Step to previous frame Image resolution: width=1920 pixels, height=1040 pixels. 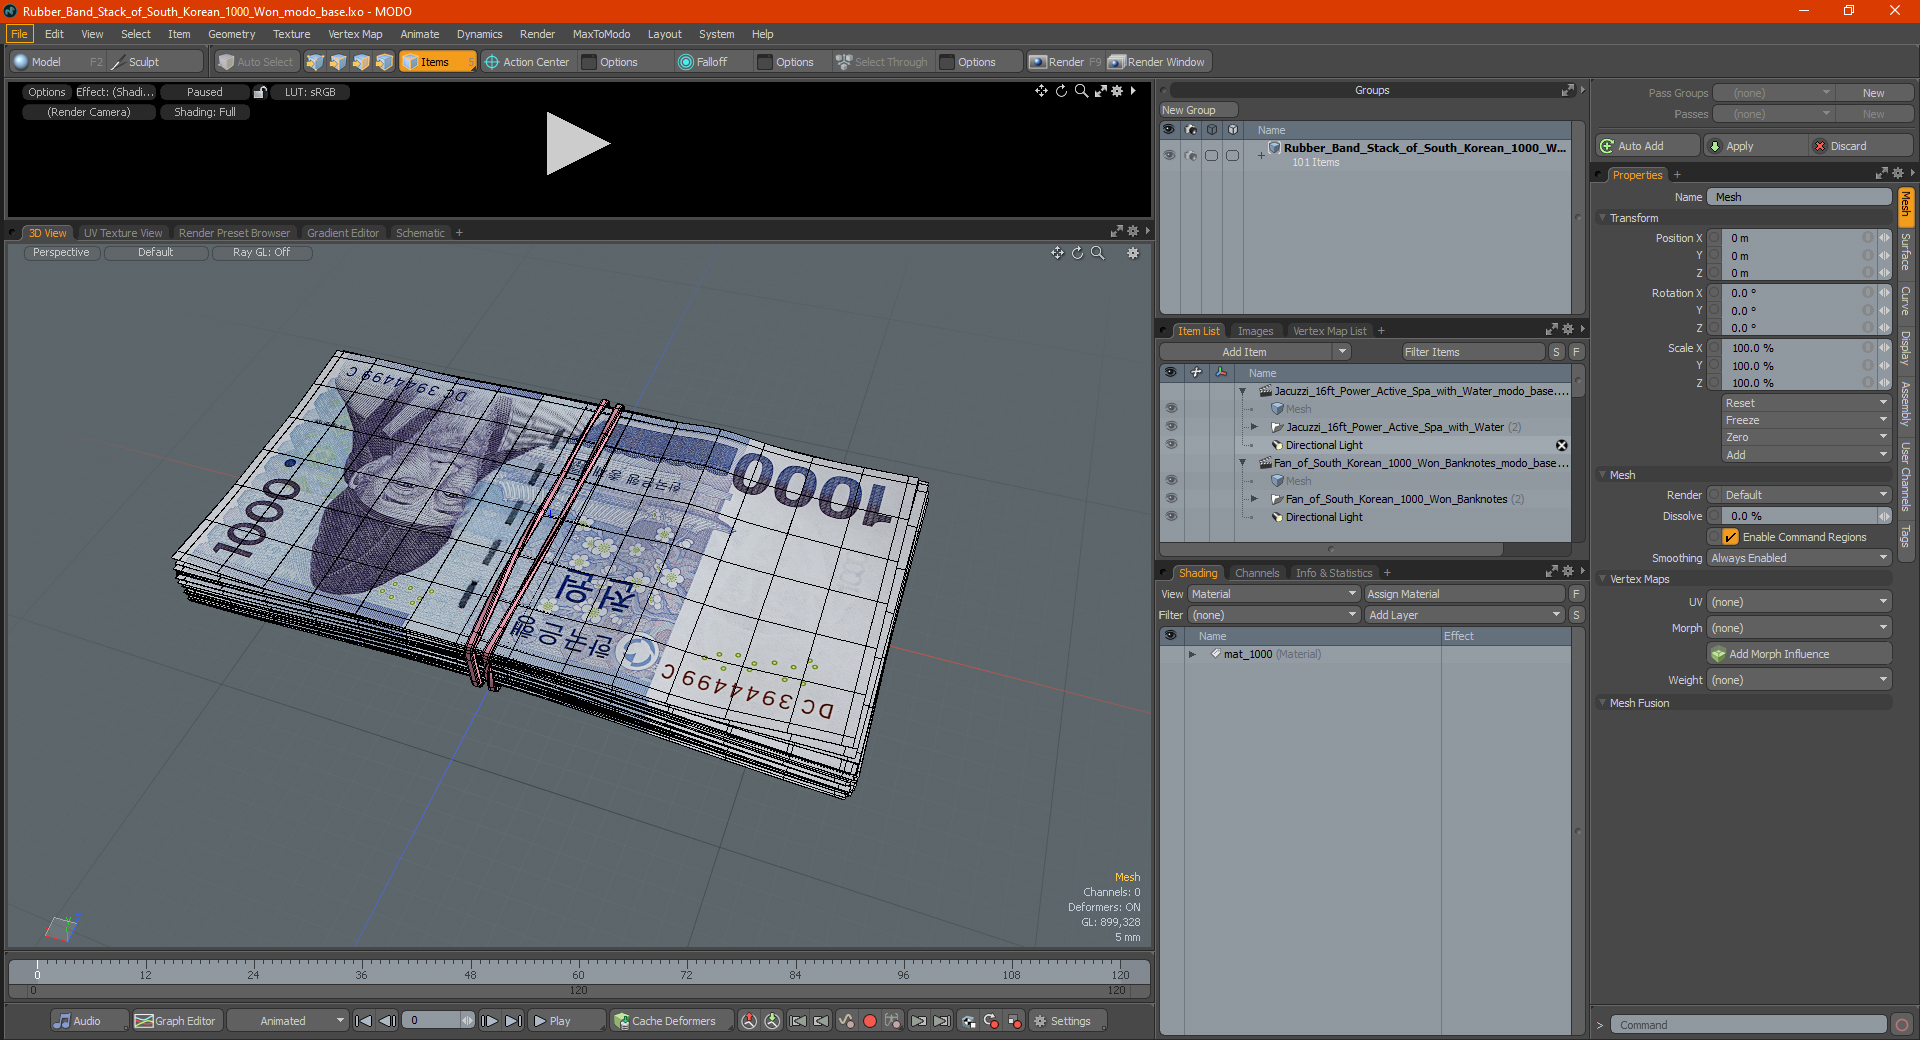pos(387,1021)
